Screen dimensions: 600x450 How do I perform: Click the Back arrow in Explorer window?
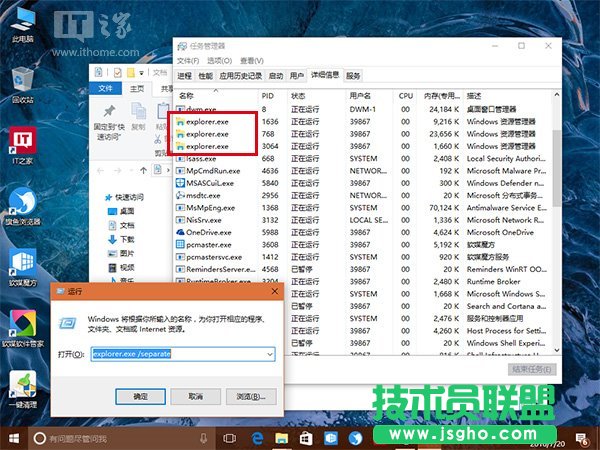point(100,170)
